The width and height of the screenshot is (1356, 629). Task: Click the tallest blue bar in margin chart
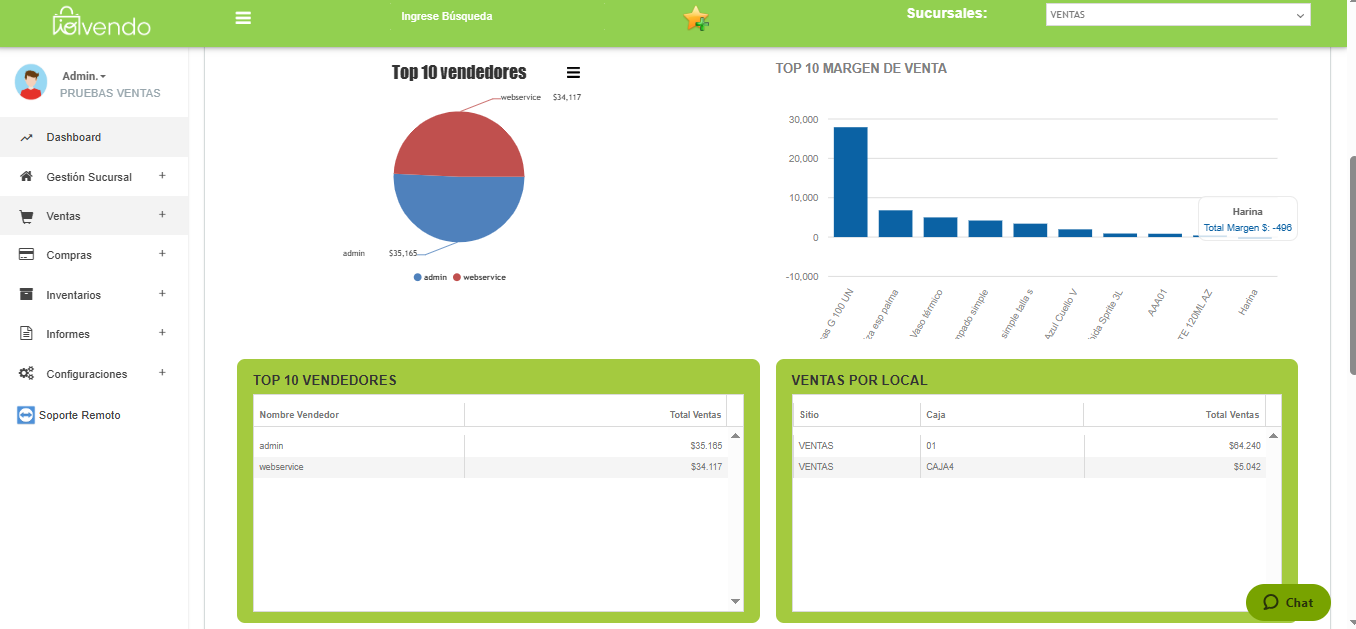pyautogui.click(x=850, y=182)
